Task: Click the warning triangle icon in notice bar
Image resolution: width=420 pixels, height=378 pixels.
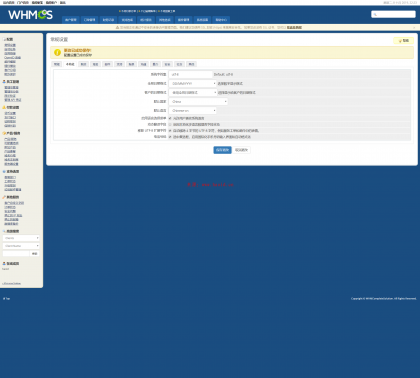Action: click(117, 27)
